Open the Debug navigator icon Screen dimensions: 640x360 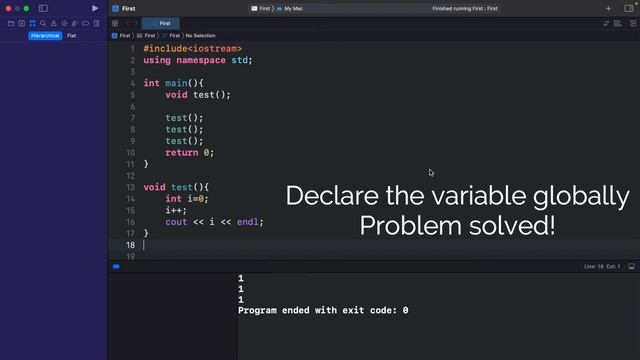[x=75, y=23]
